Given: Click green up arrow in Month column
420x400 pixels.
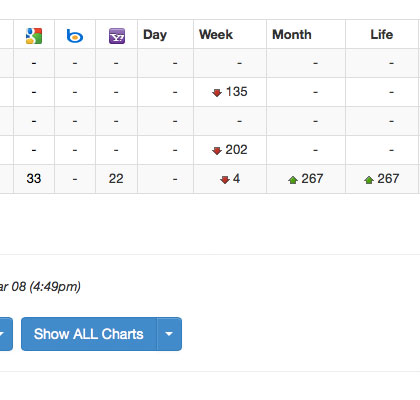Looking at the screenshot, I should click(293, 180).
